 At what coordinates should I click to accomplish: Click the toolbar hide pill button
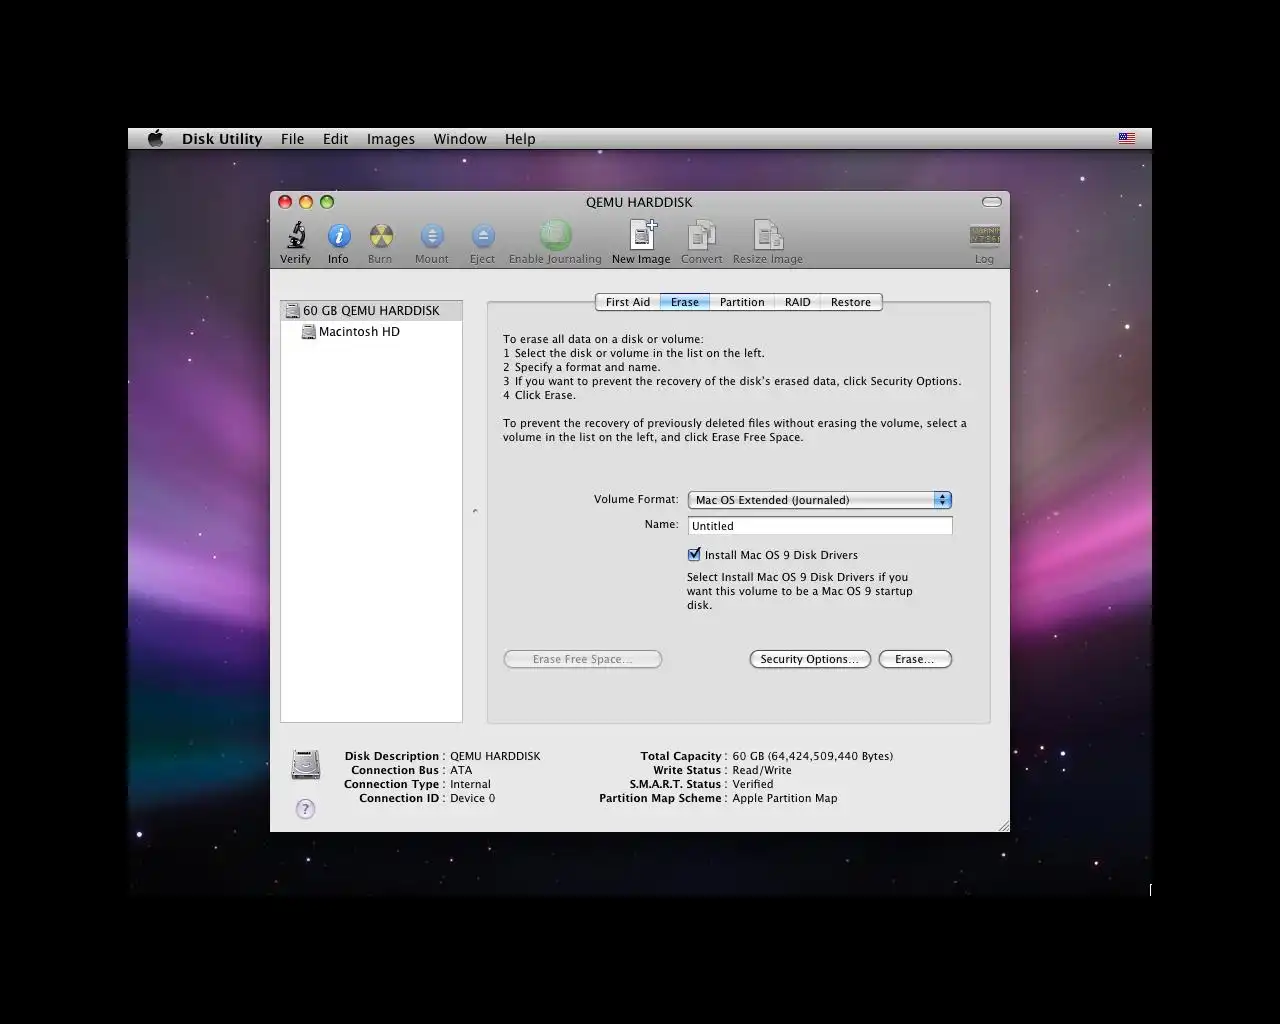click(992, 202)
